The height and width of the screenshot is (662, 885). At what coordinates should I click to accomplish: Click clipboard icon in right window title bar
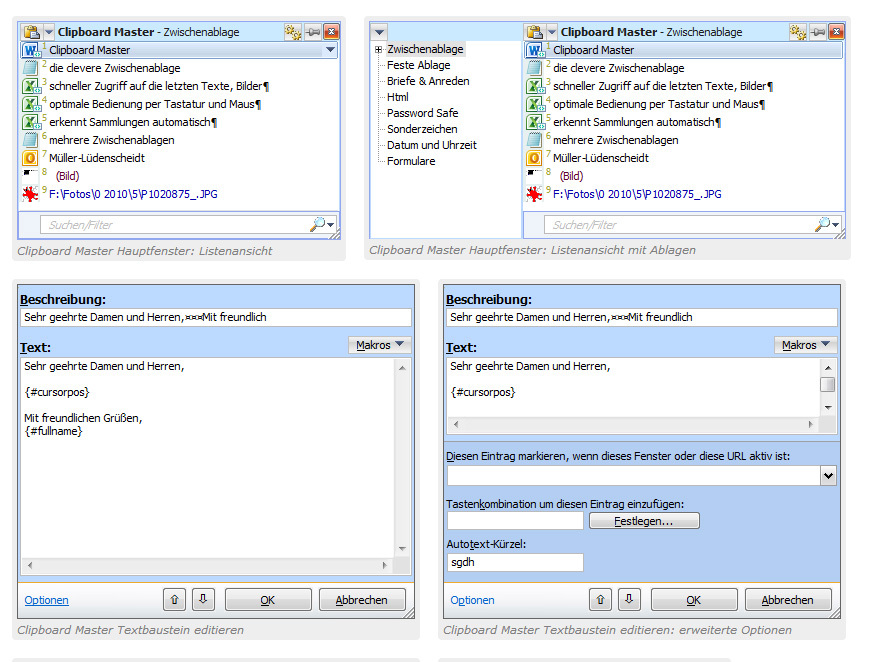coord(535,32)
